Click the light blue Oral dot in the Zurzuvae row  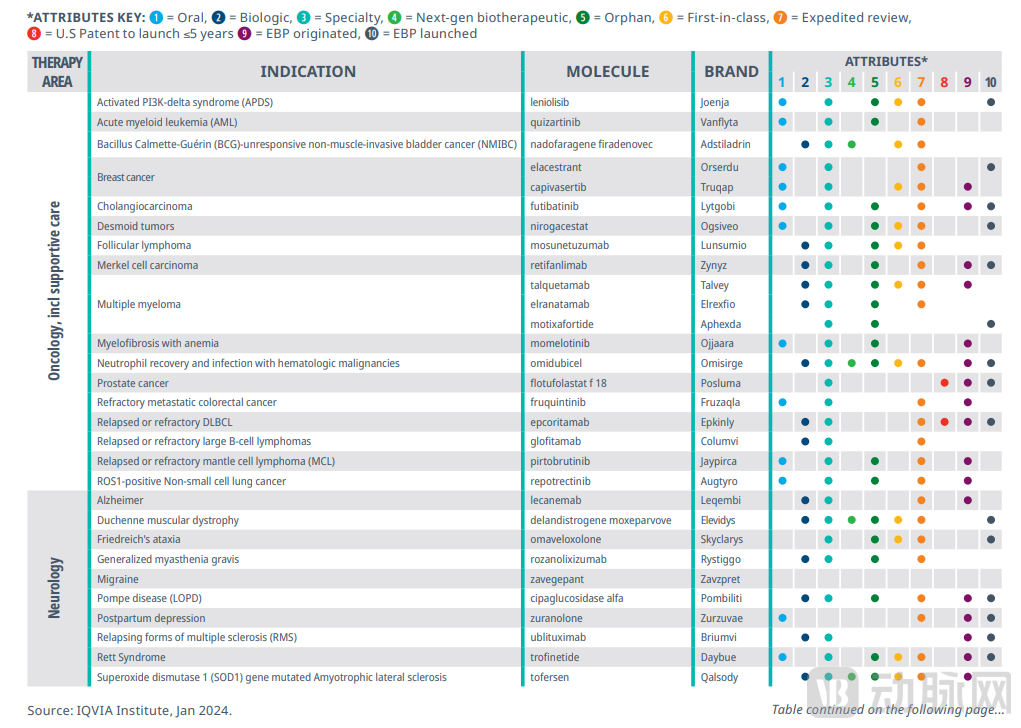pyautogui.click(x=783, y=618)
